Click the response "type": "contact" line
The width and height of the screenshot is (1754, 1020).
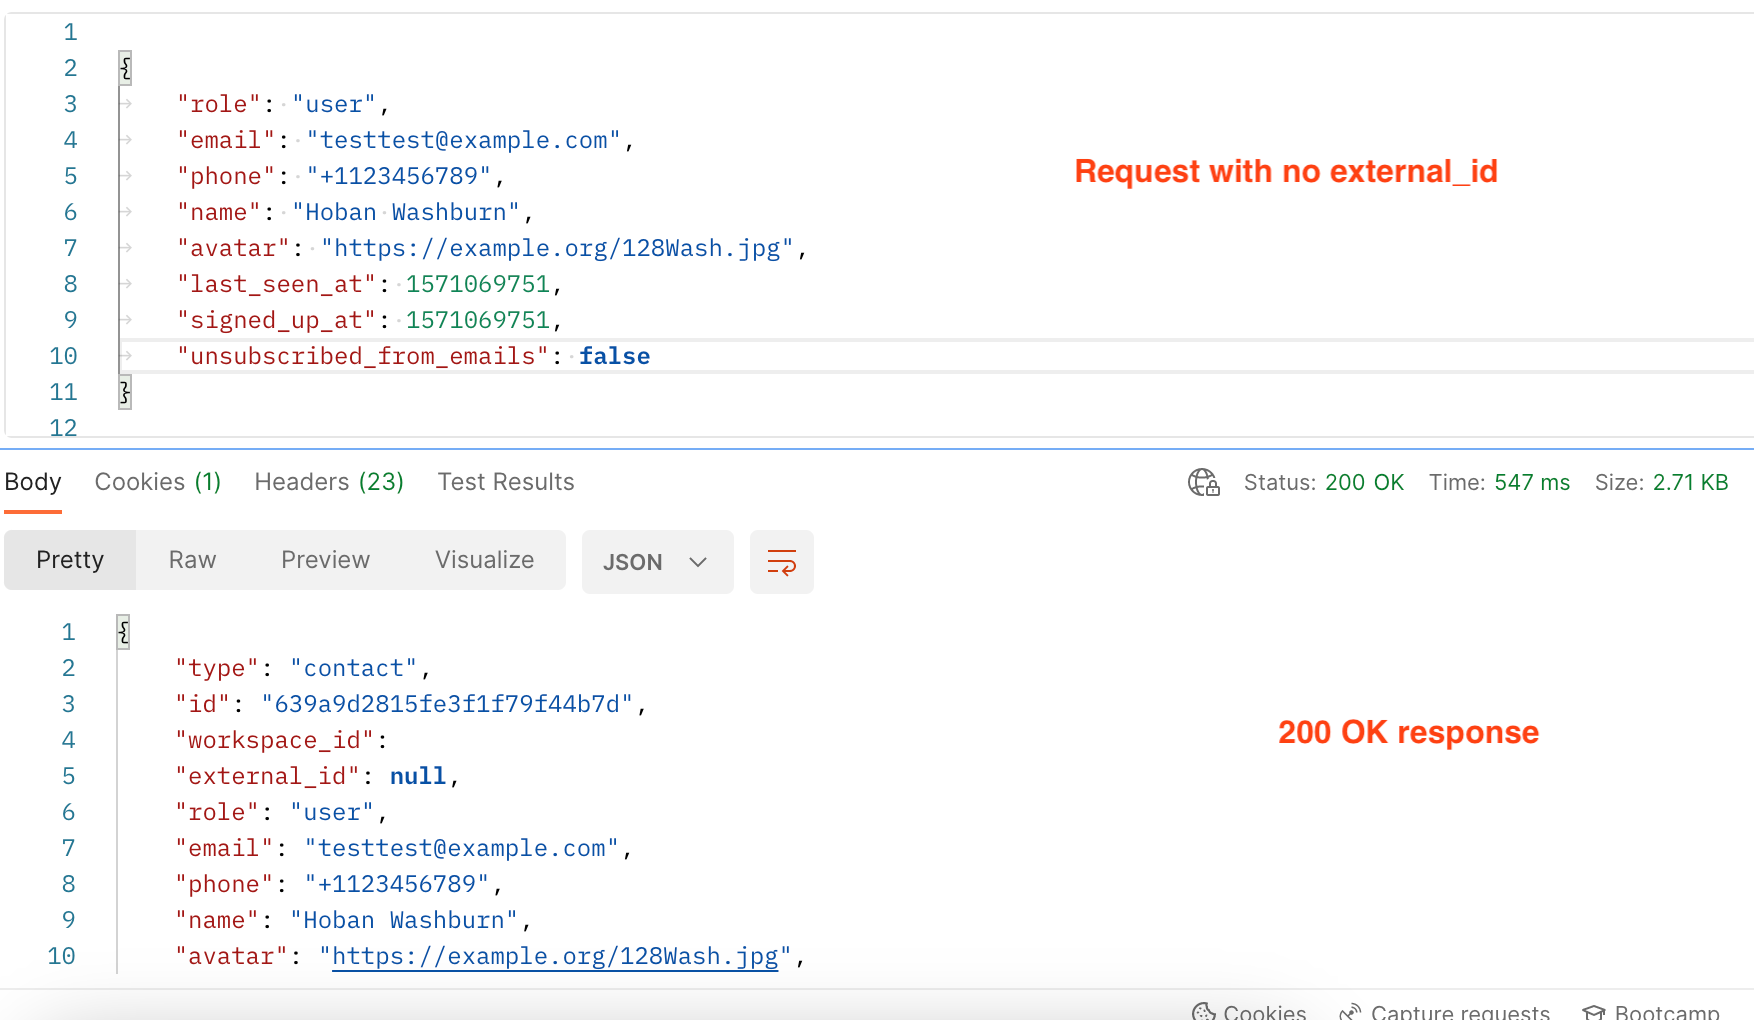click(303, 668)
